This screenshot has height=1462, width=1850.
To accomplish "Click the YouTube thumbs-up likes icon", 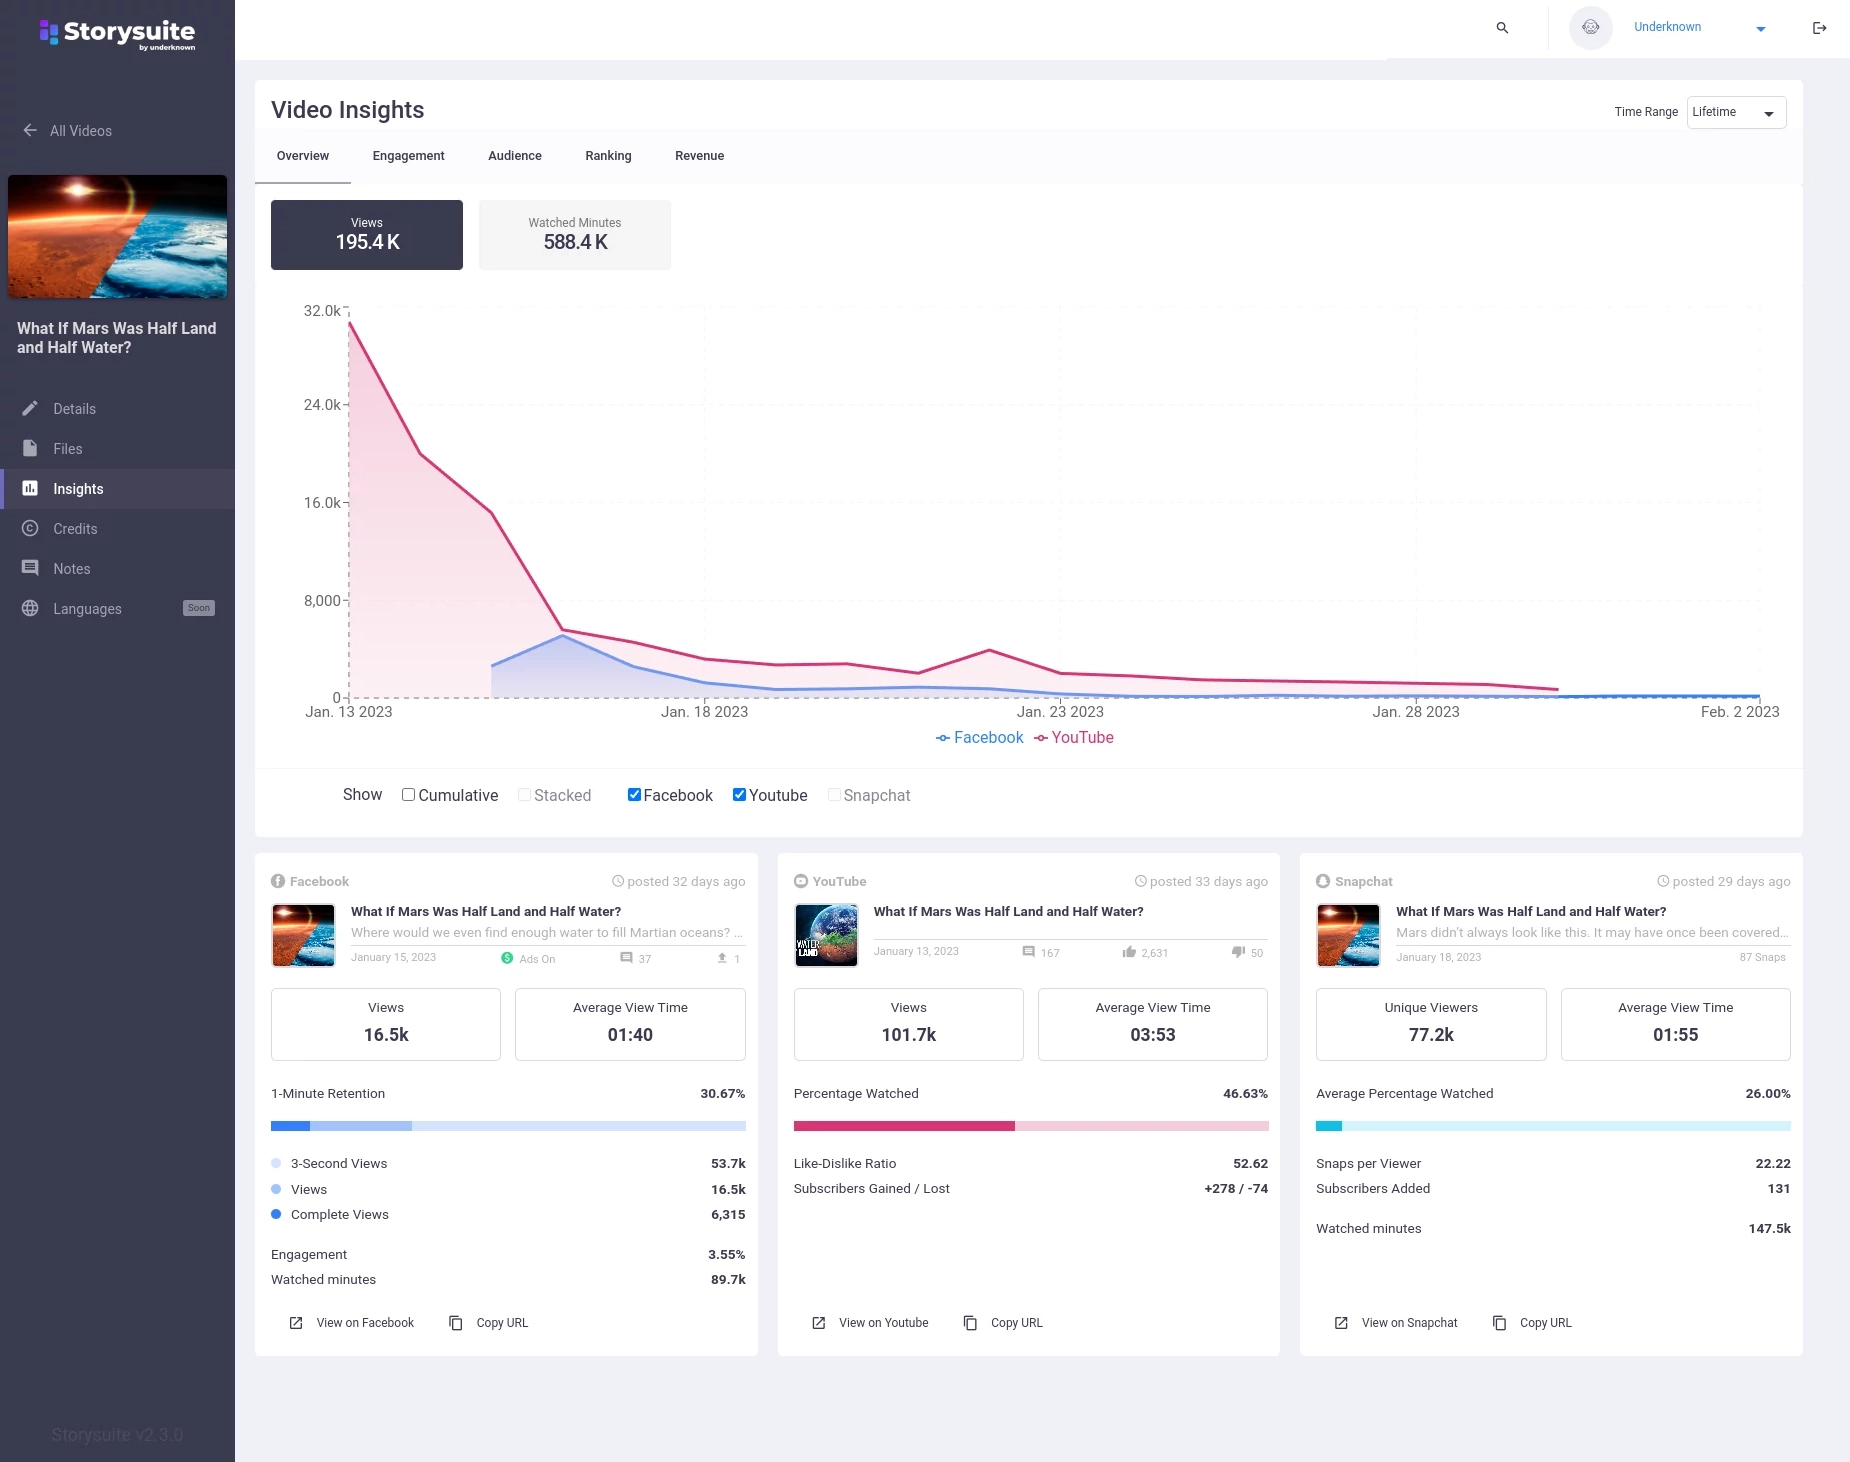I will click(1129, 952).
